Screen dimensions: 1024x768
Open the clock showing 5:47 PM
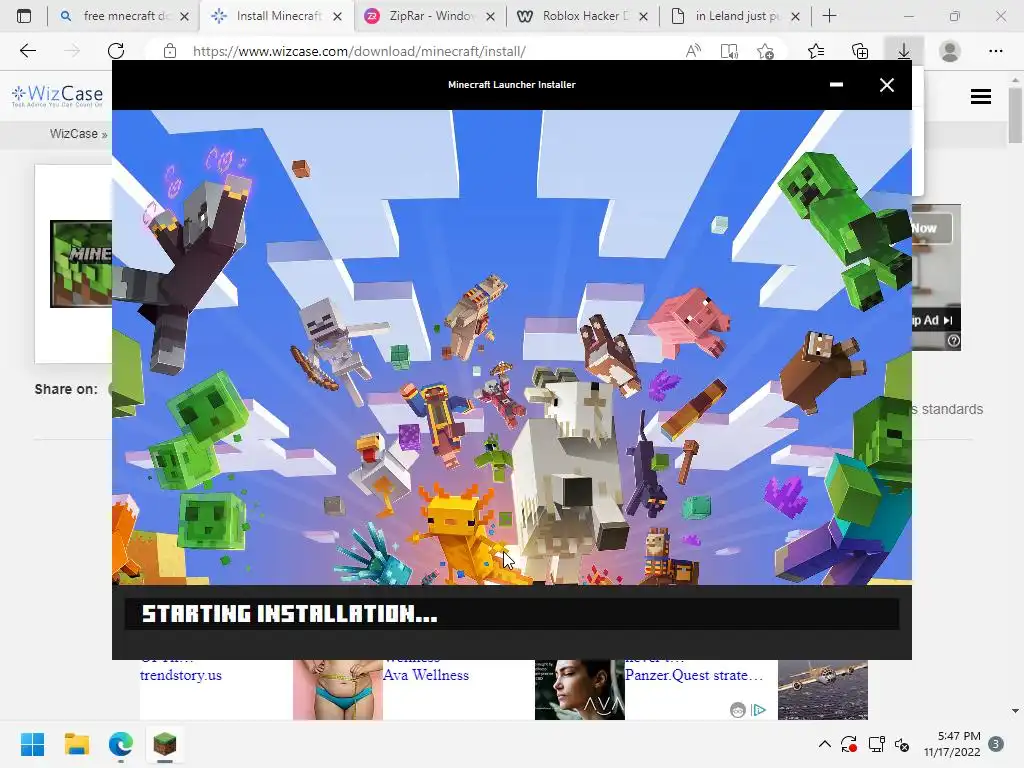952,744
